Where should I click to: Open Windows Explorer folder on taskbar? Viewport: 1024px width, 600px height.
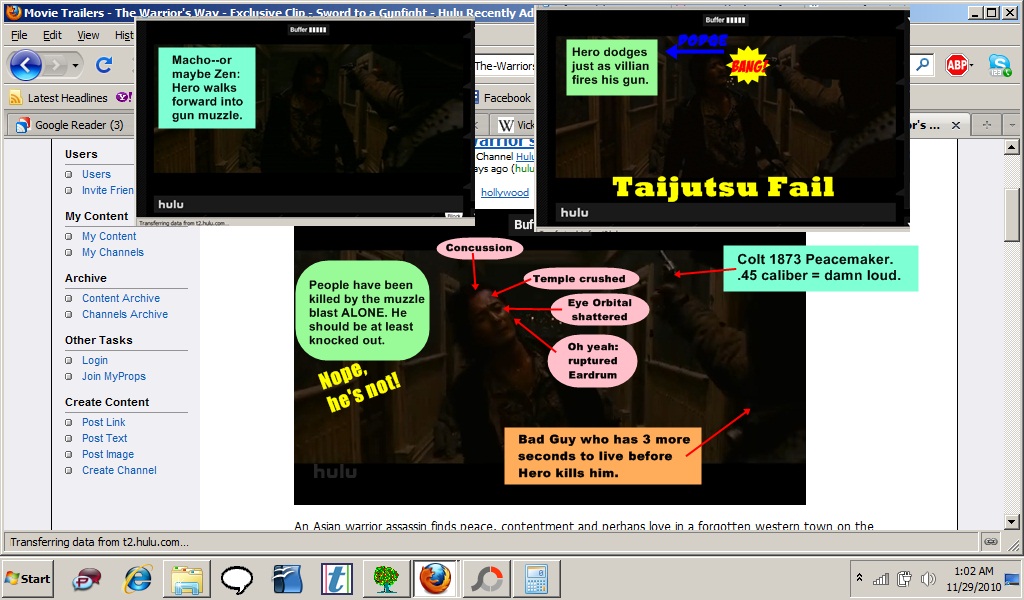187,579
